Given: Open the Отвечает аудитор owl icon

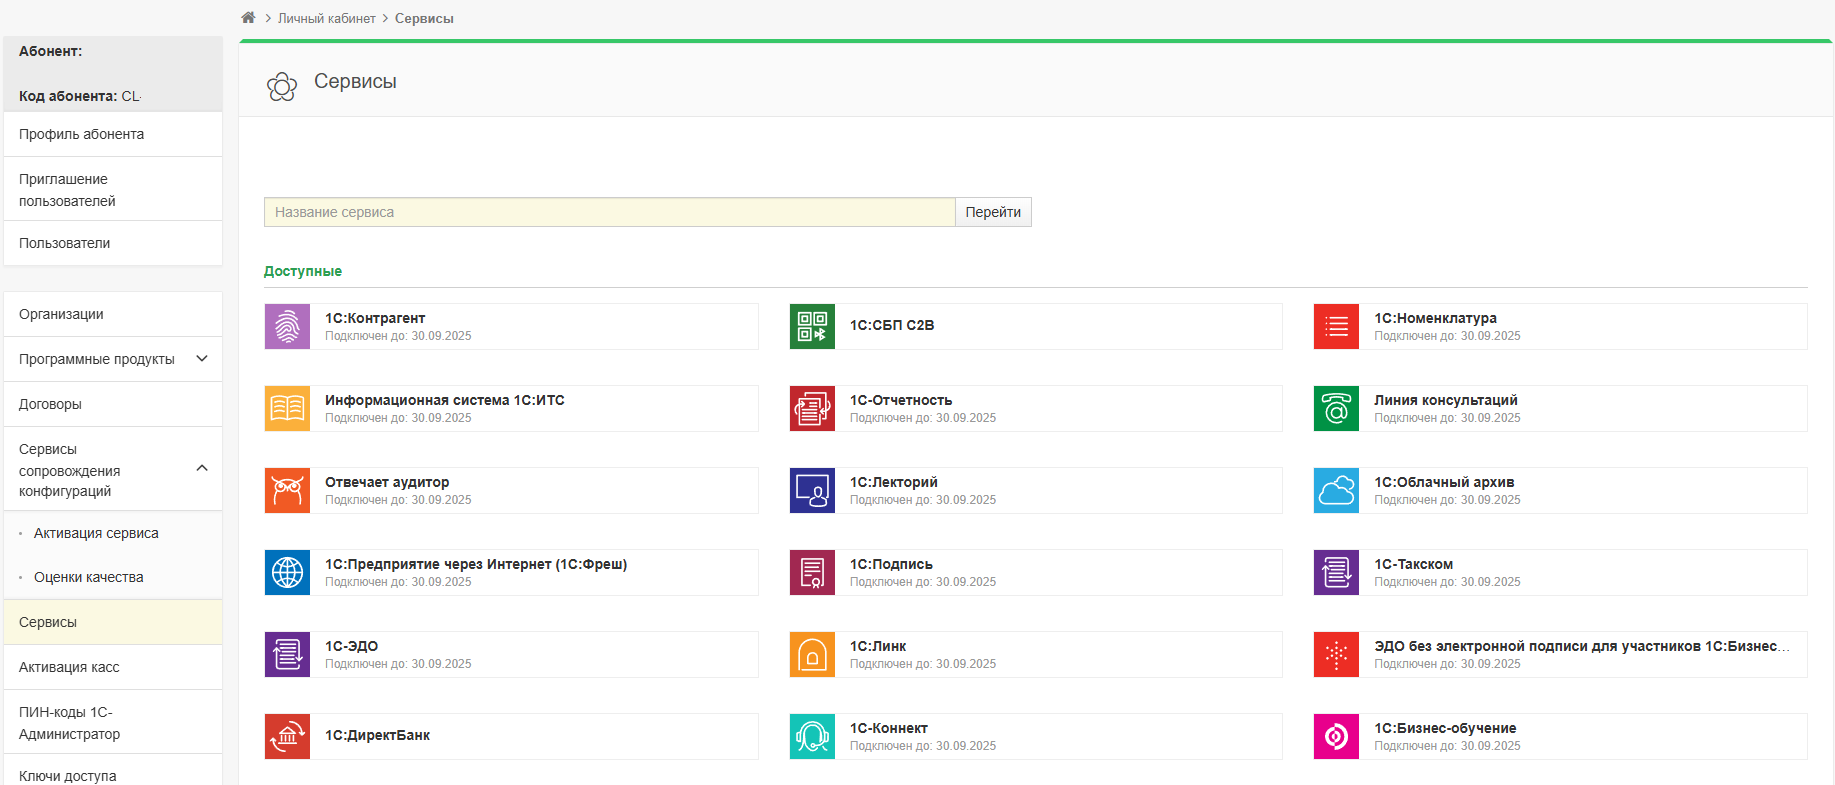Looking at the screenshot, I should (x=287, y=490).
